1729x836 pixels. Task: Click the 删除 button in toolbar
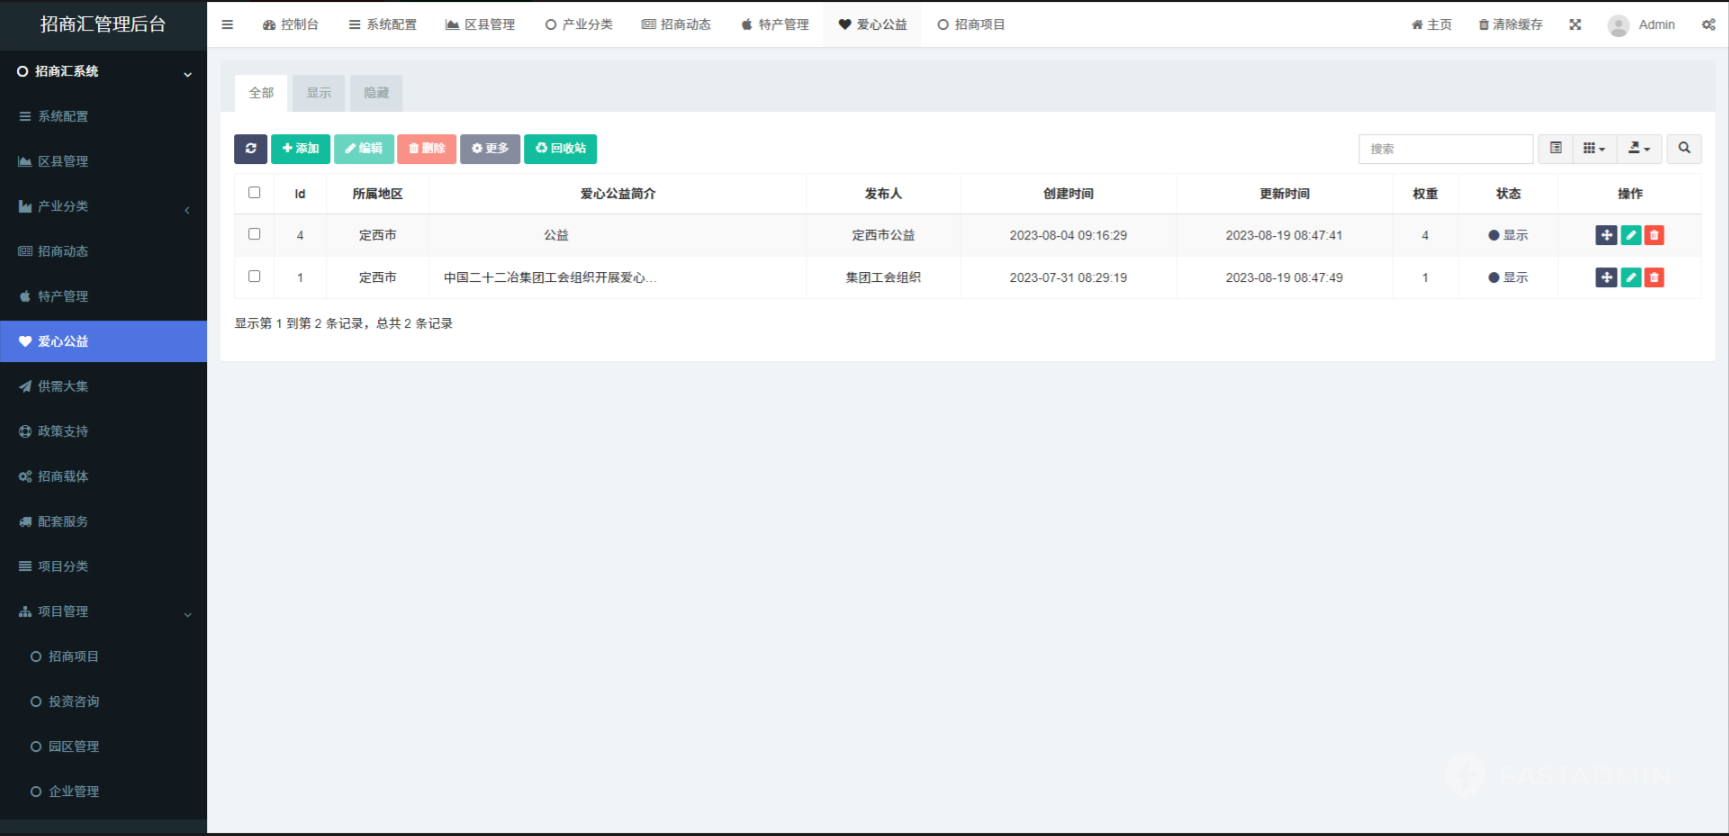(427, 148)
